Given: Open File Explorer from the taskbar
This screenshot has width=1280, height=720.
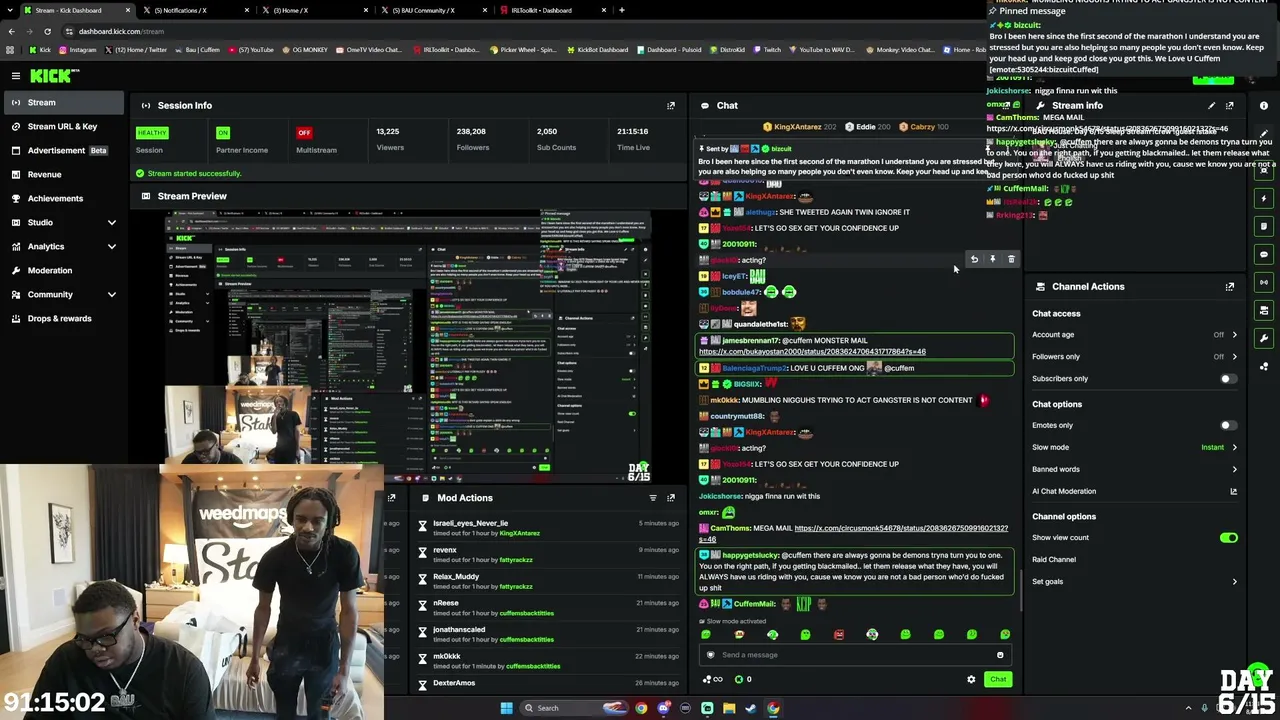Looking at the screenshot, I should click(729, 708).
